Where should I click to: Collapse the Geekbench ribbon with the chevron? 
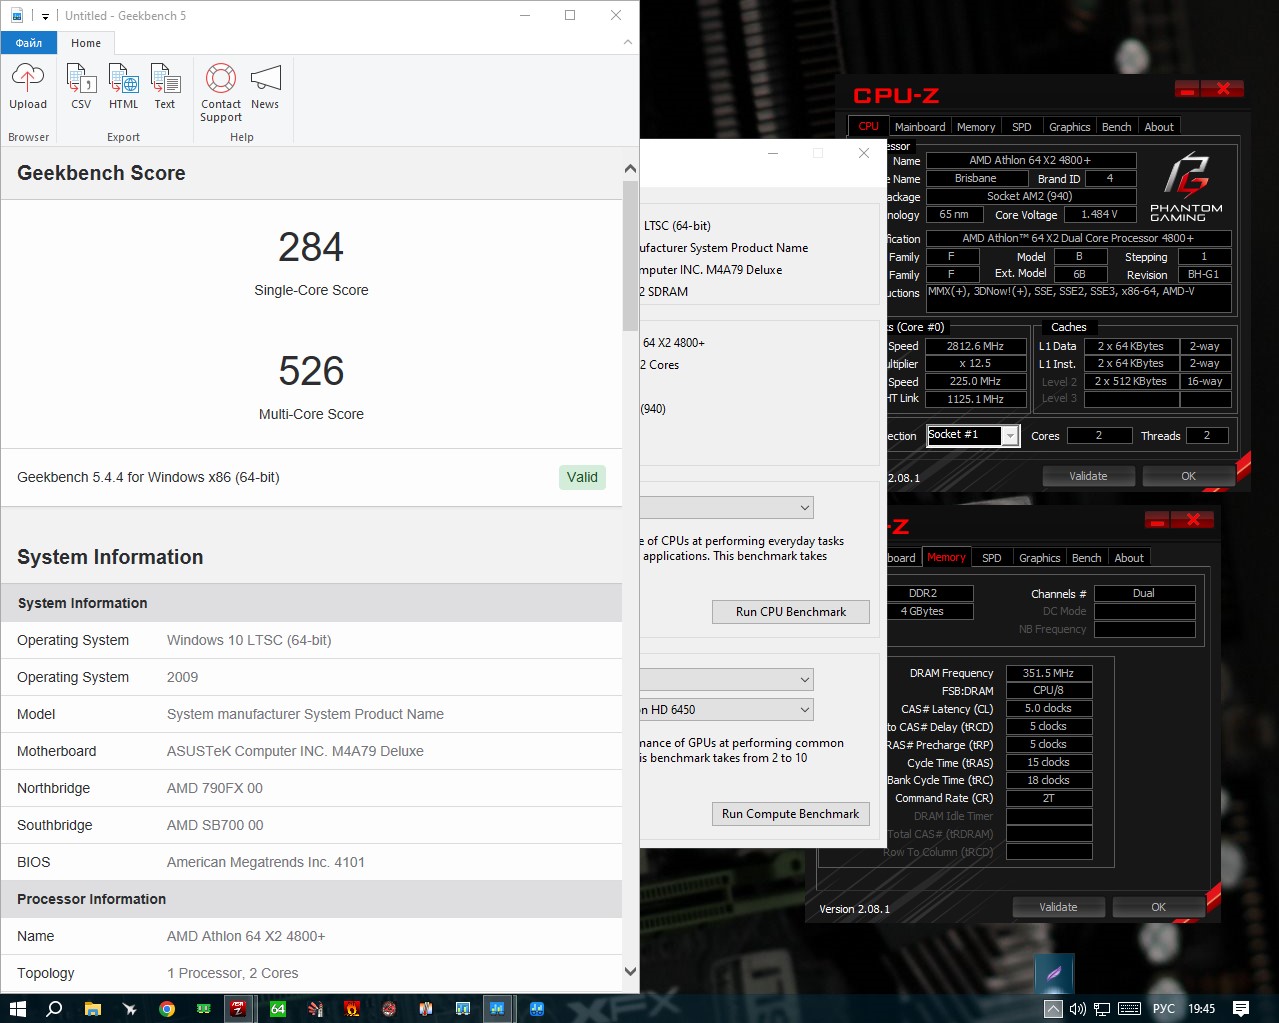coord(627,42)
